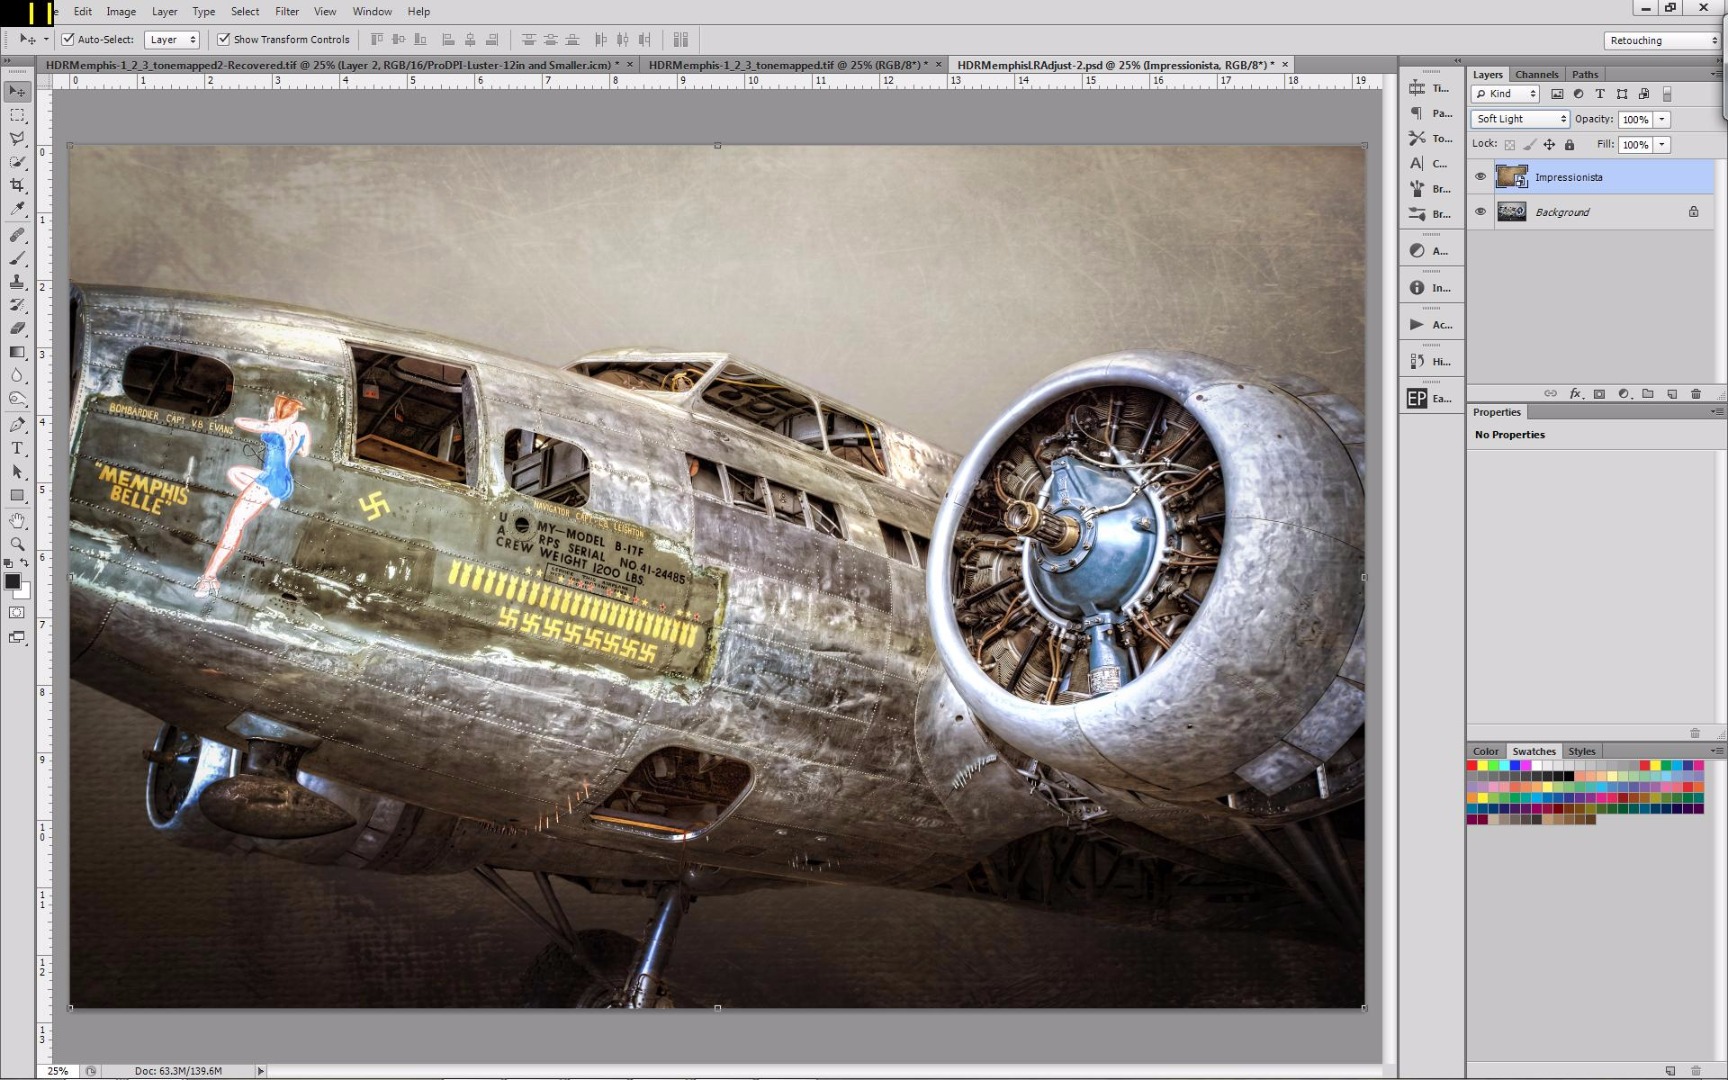1728x1080 pixels.
Task: Open the Image menu
Action: (x=121, y=11)
